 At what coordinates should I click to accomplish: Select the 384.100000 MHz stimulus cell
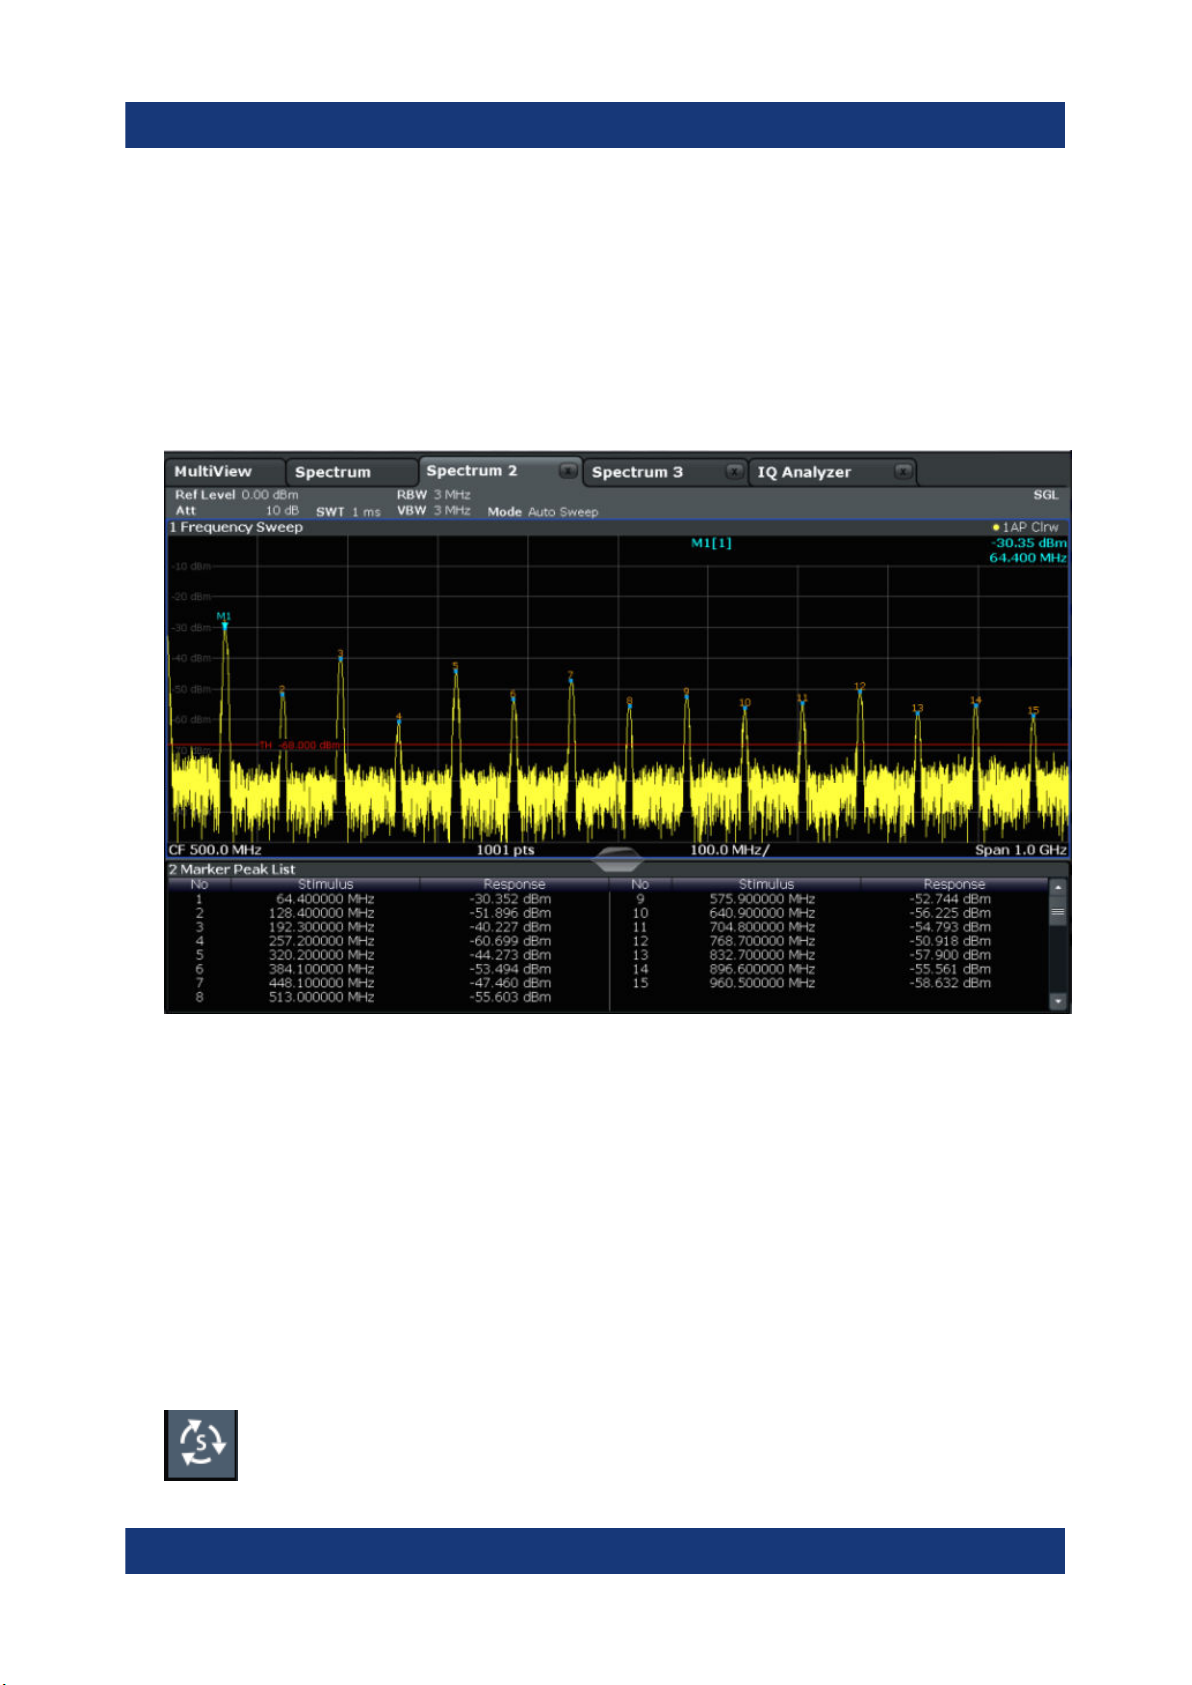321,969
